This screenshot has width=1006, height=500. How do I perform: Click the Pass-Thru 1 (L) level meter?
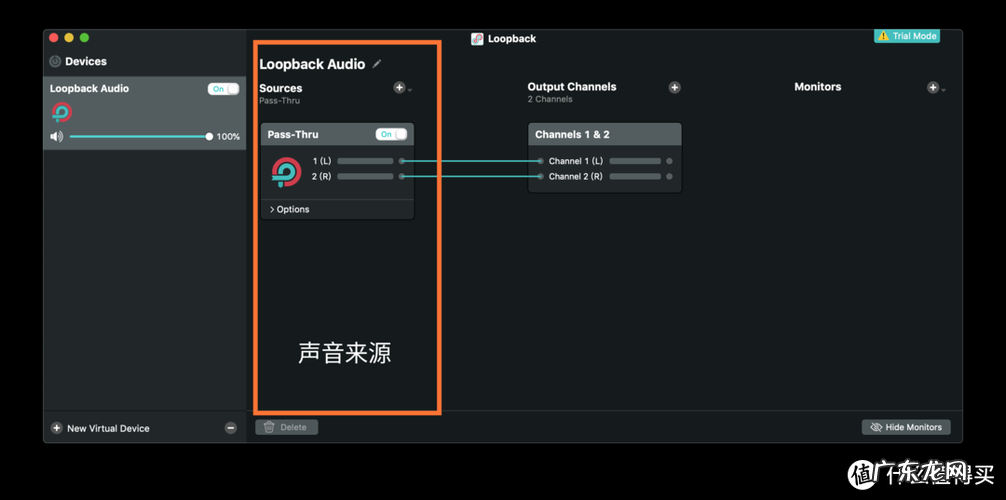[365, 161]
